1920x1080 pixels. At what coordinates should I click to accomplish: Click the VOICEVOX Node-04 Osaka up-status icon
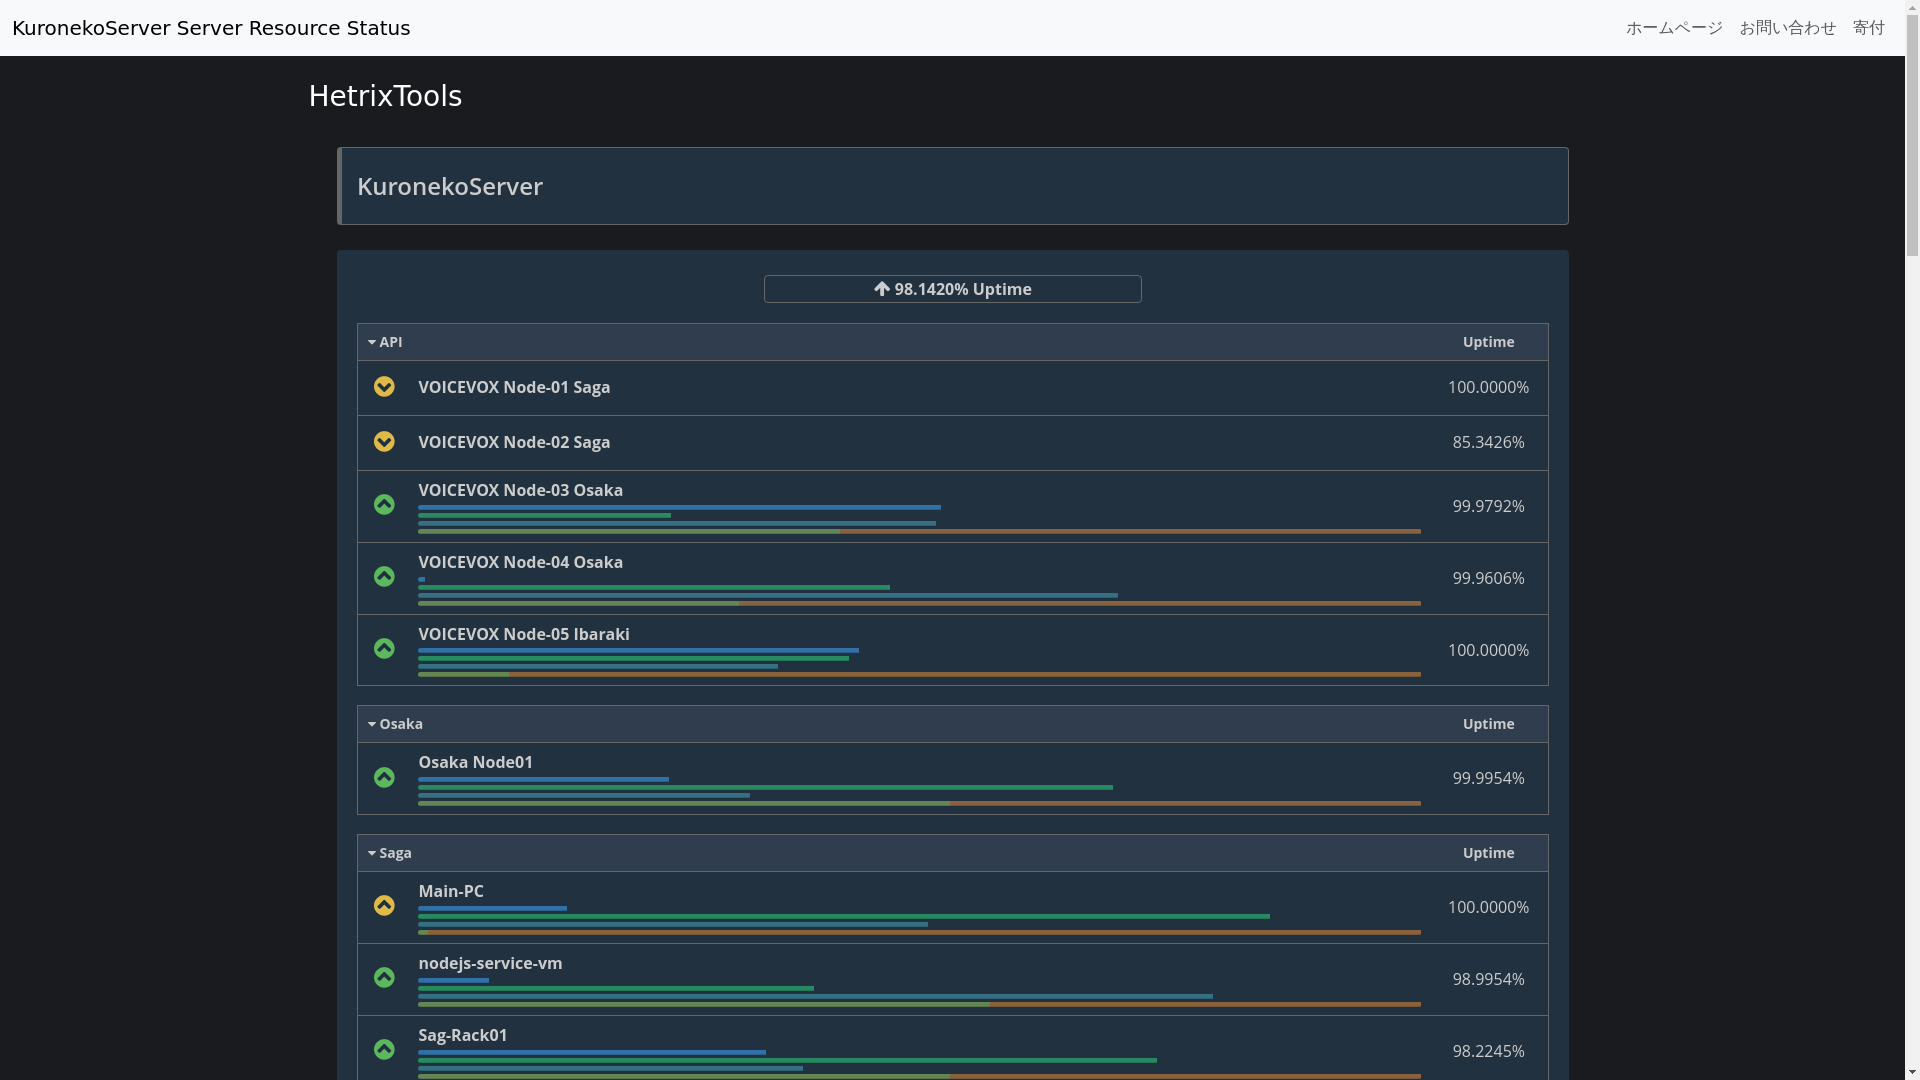[384, 577]
